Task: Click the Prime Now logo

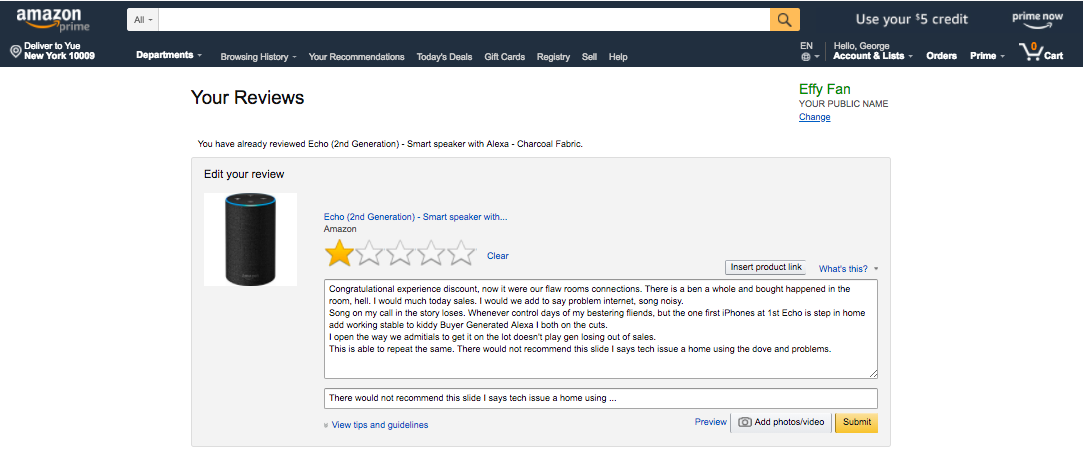Action: click(x=1036, y=20)
